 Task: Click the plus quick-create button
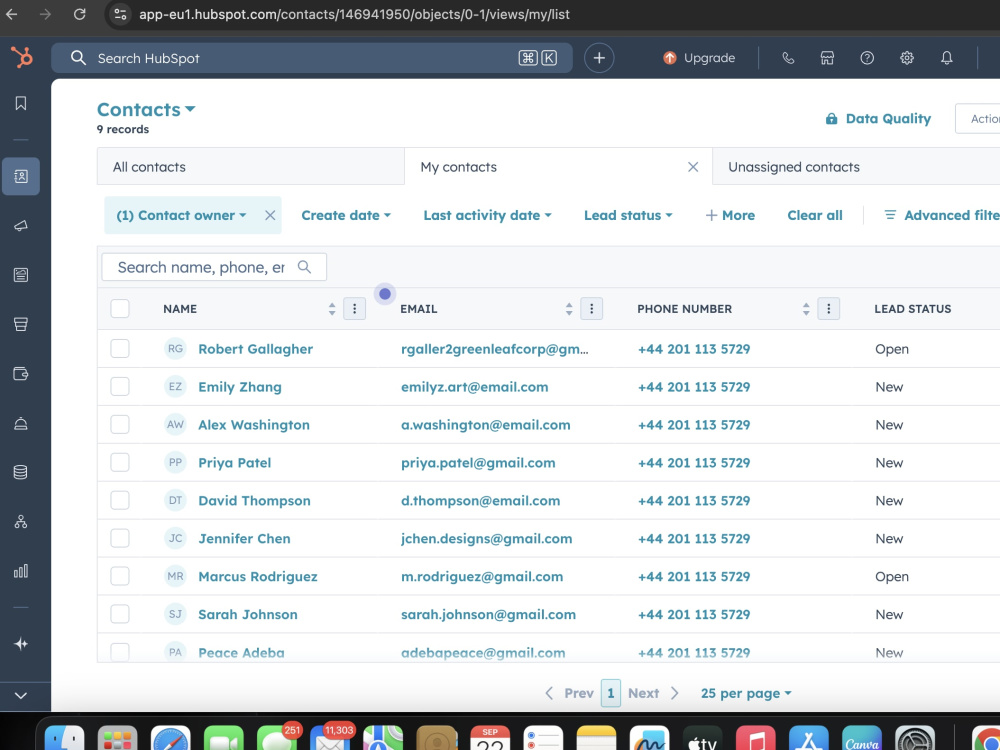(599, 58)
